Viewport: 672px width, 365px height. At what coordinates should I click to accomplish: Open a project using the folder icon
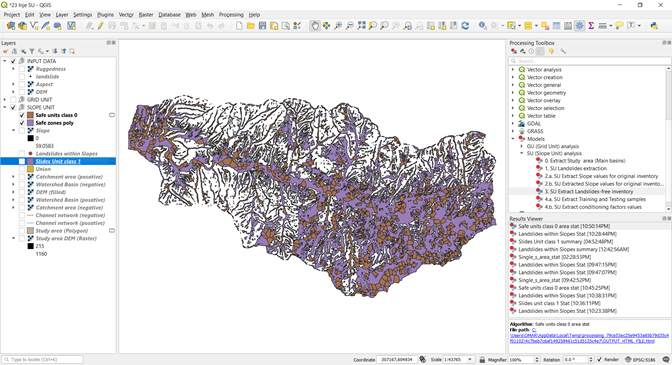(251, 26)
